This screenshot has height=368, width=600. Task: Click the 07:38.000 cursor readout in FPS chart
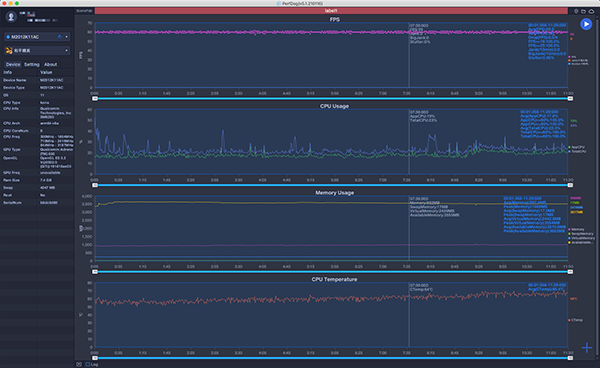point(419,26)
